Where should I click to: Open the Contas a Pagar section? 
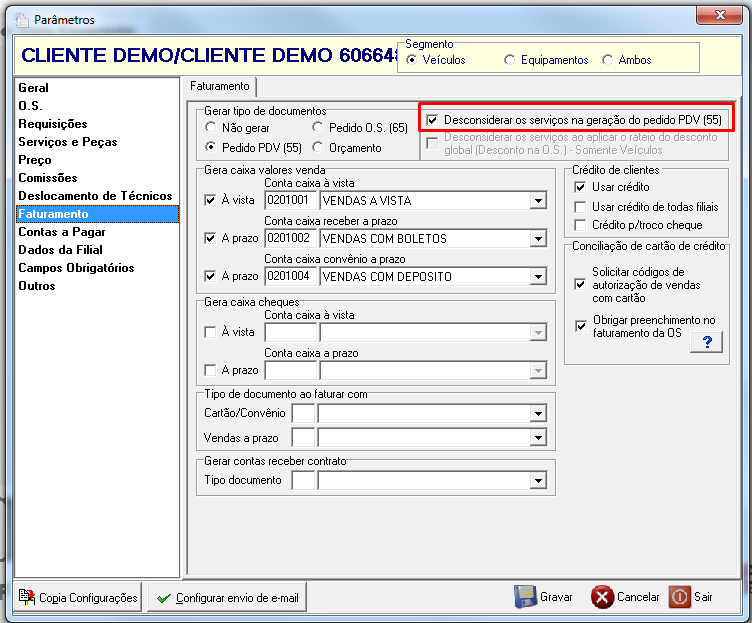point(62,232)
